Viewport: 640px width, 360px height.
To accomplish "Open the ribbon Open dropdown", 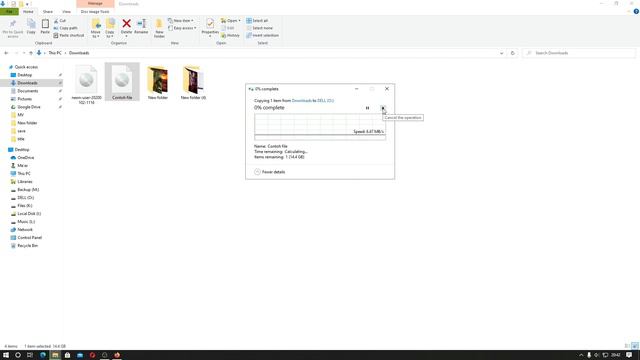I will pos(231,20).
